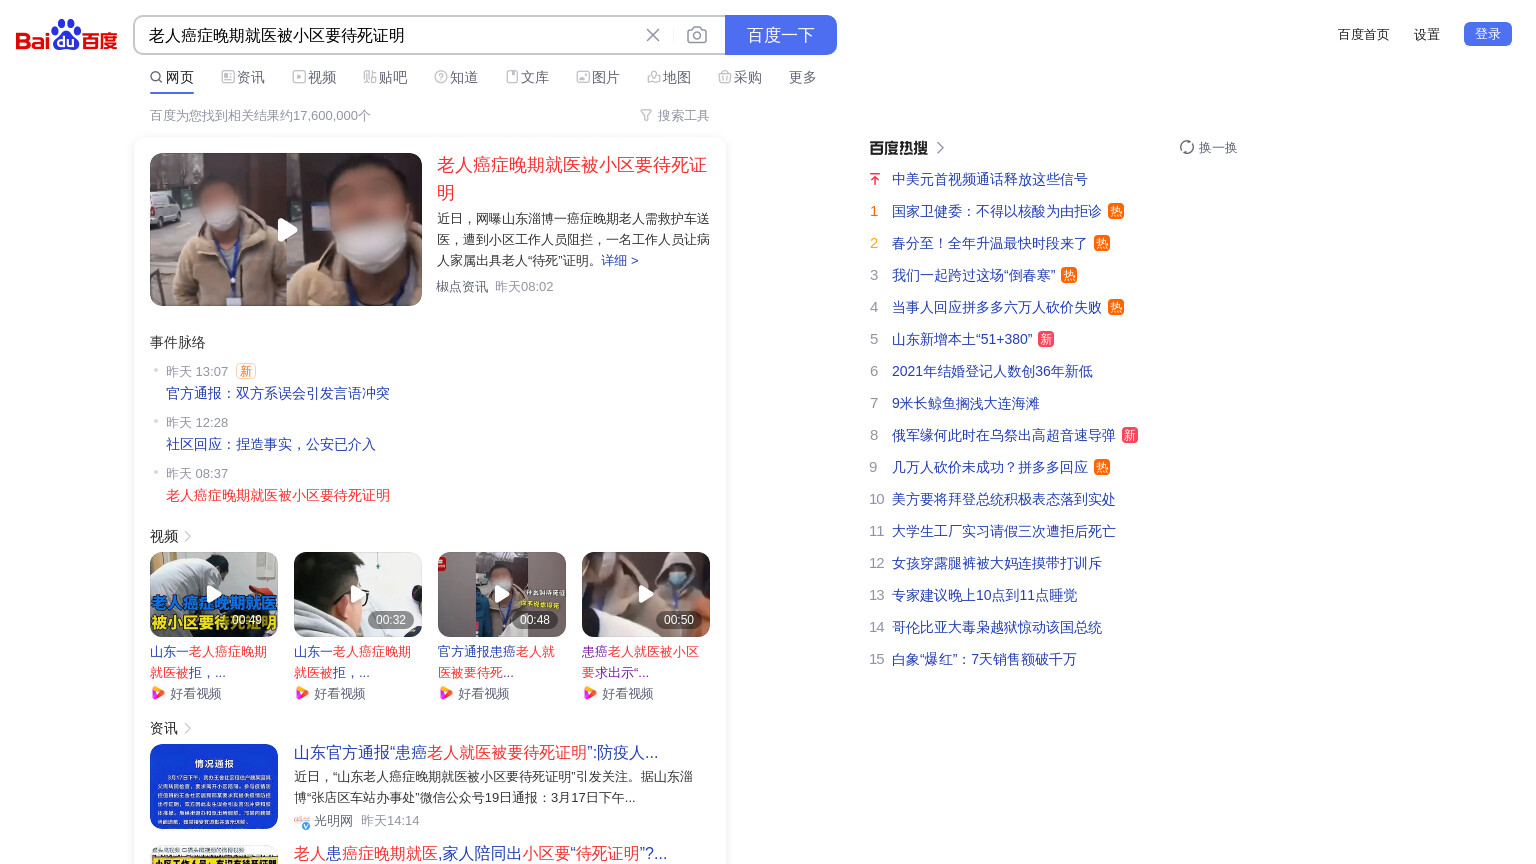The height and width of the screenshot is (864, 1536).
Task: Switch to the 图片 tab
Action: click(x=598, y=77)
